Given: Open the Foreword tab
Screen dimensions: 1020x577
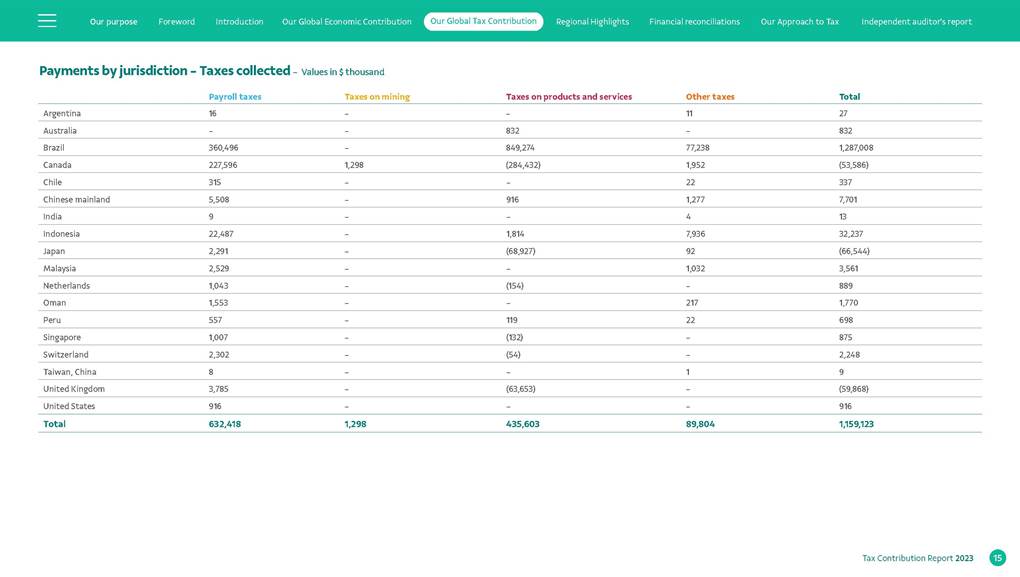Looking at the screenshot, I should [177, 22].
